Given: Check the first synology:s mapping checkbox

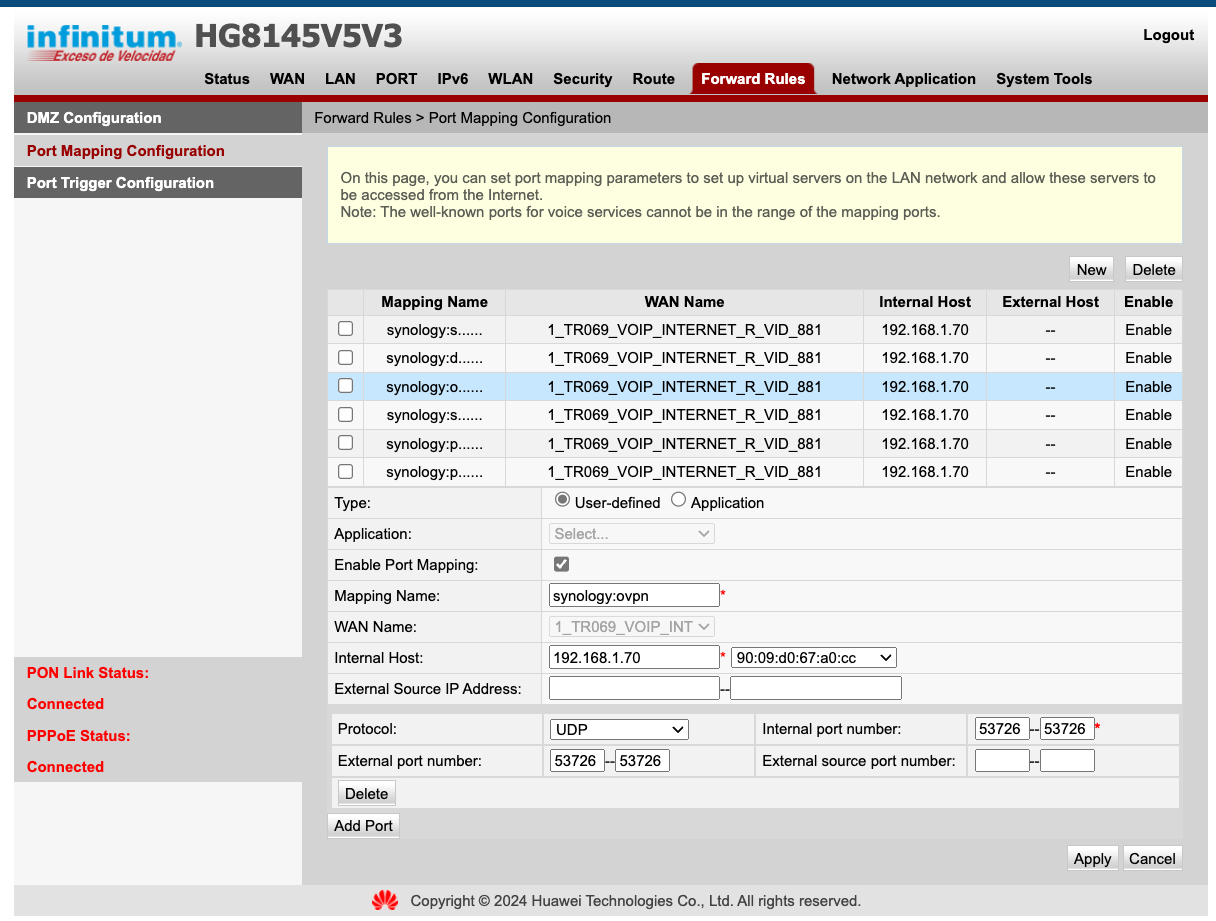Looking at the screenshot, I should pos(345,329).
